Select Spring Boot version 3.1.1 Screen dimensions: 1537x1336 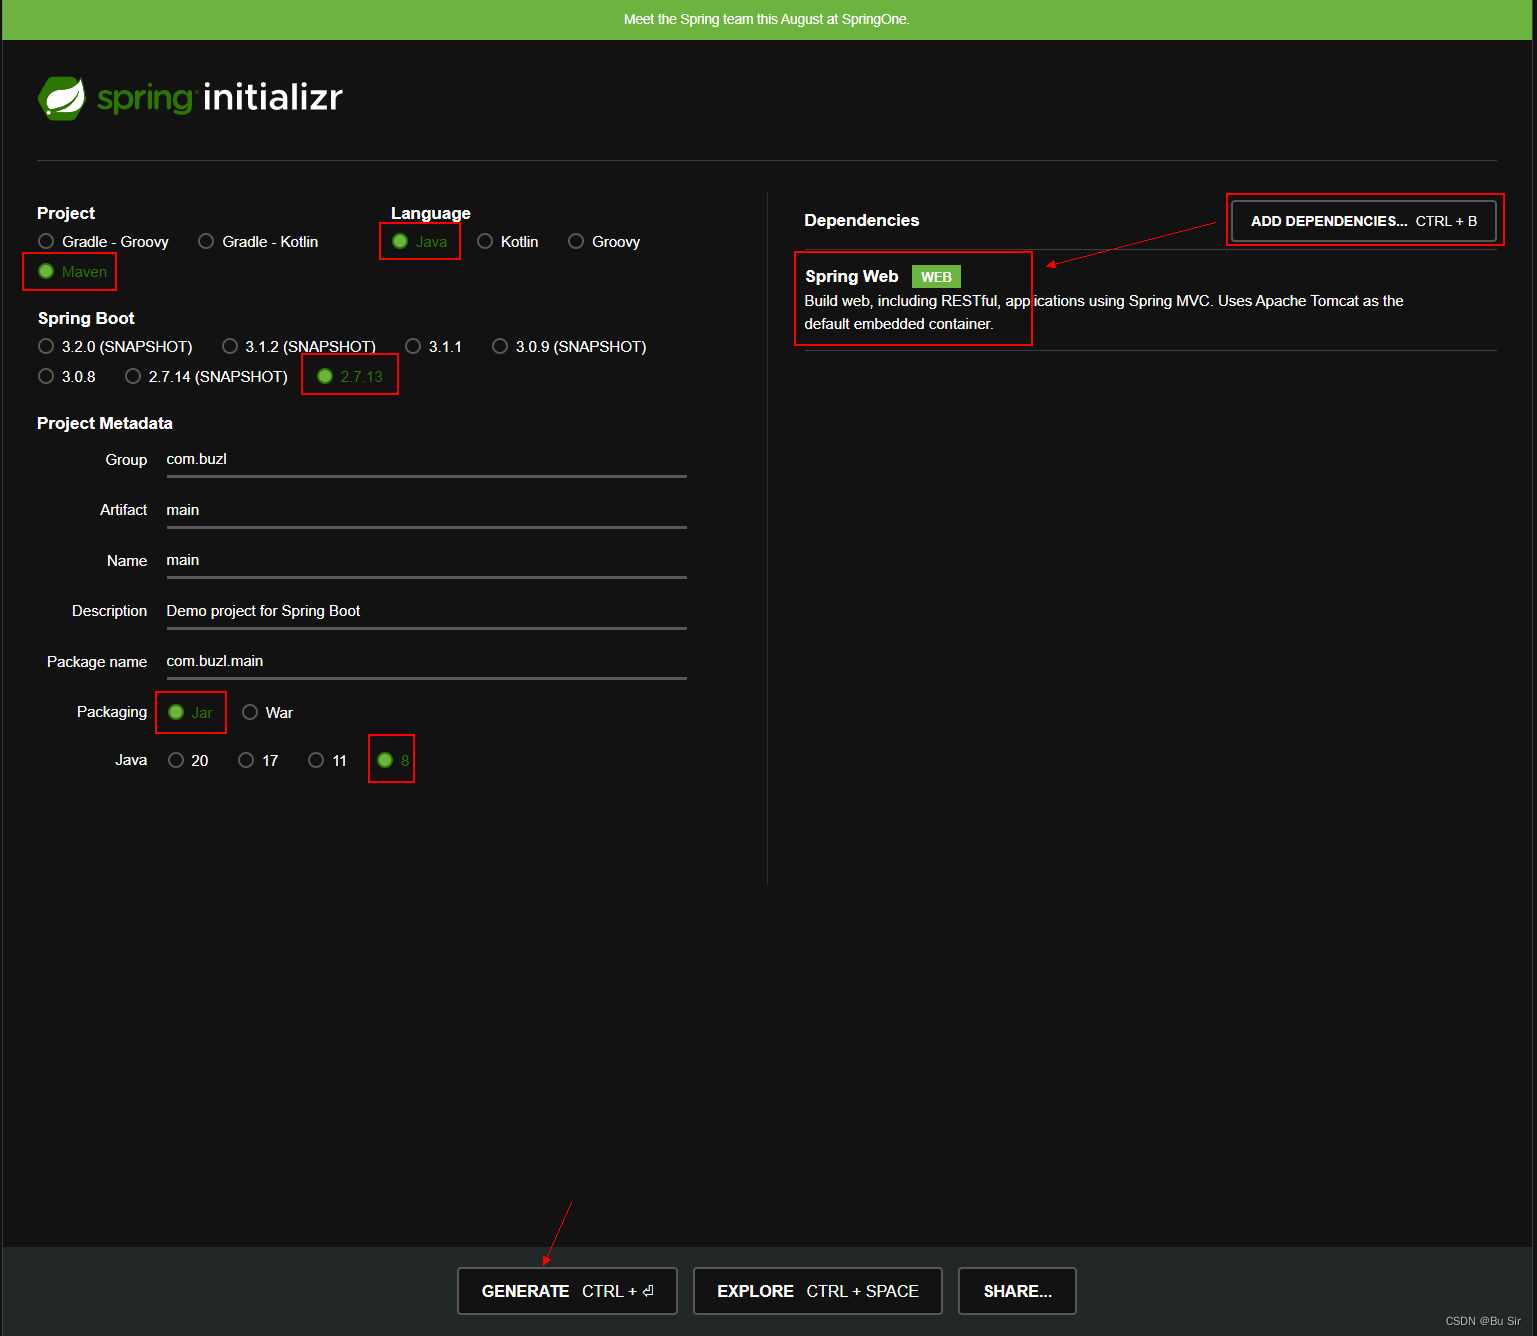pyautogui.click(x=412, y=346)
